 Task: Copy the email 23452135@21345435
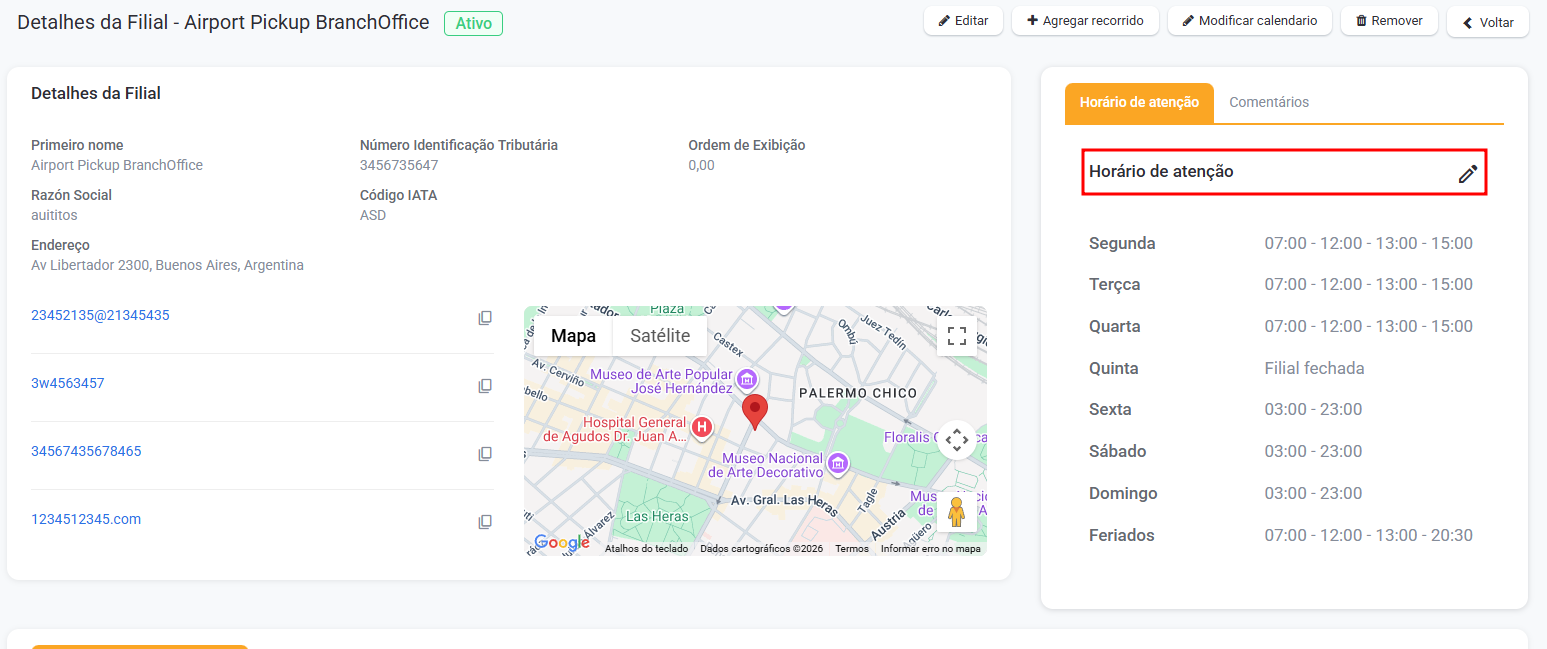485,318
